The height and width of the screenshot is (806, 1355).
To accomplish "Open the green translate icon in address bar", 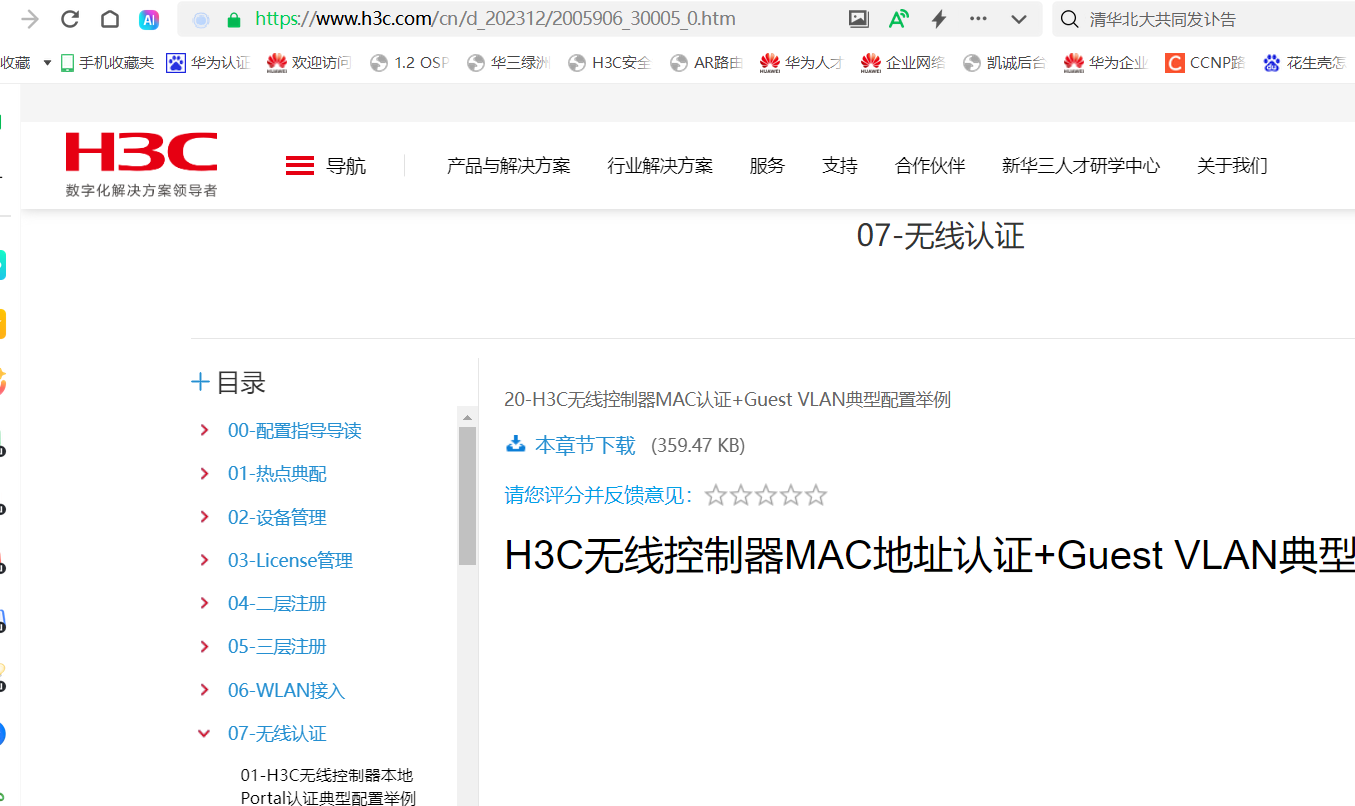I will click(898, 19).
